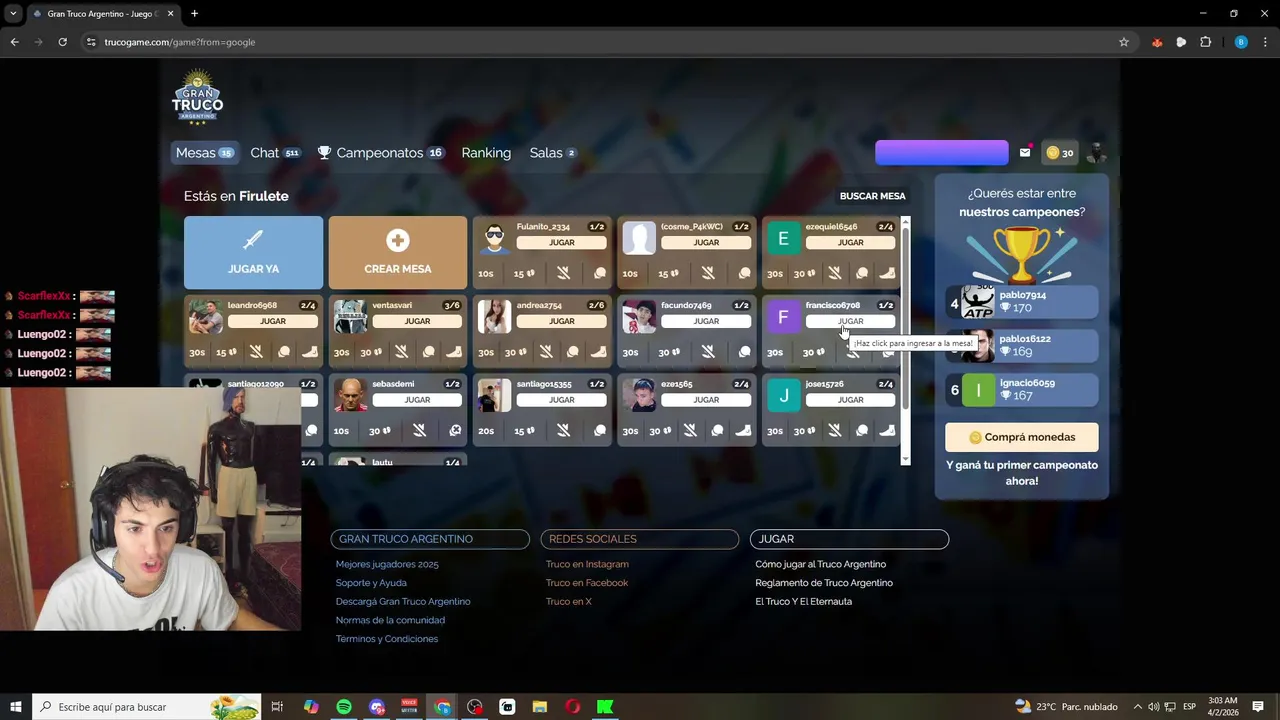Click Fulanito_2334's sunglasses avatar
This screenshot has width=1280, height=720.
click(x=495, y=239)
